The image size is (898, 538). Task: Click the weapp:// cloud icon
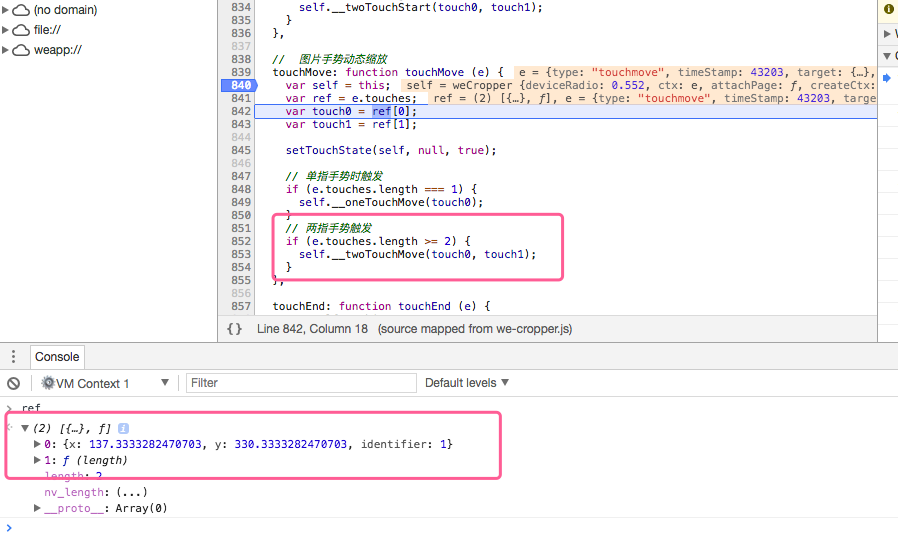[21, 50]
